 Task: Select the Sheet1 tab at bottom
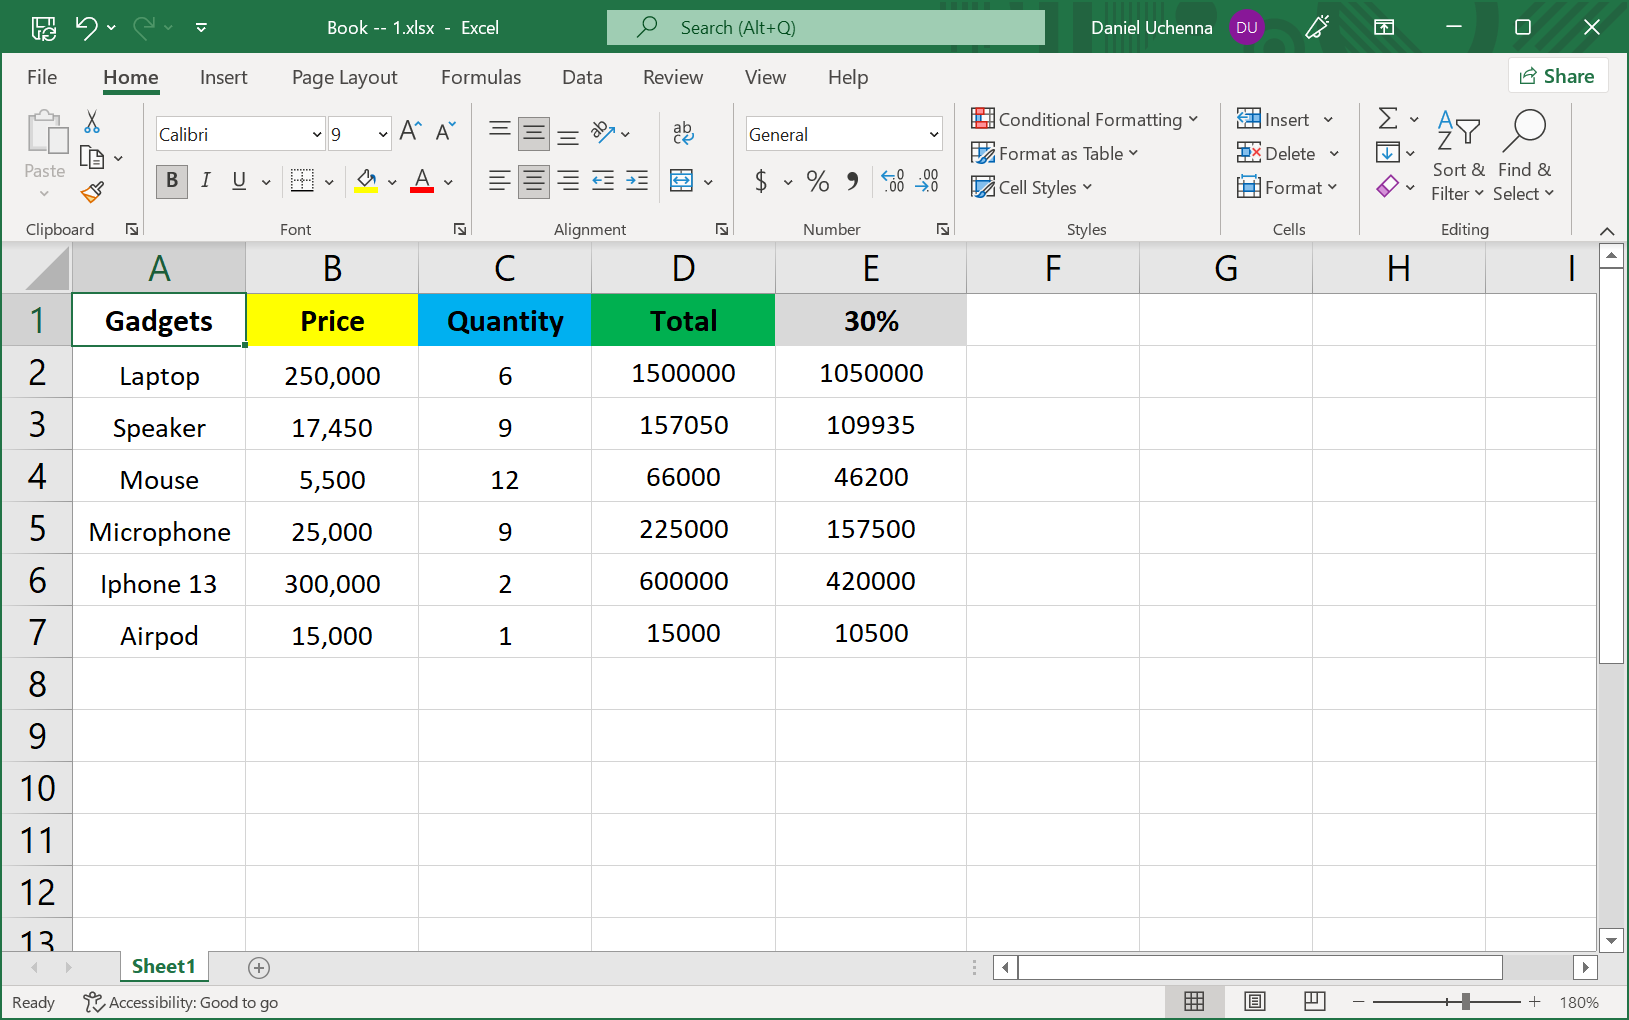point(163,966)
